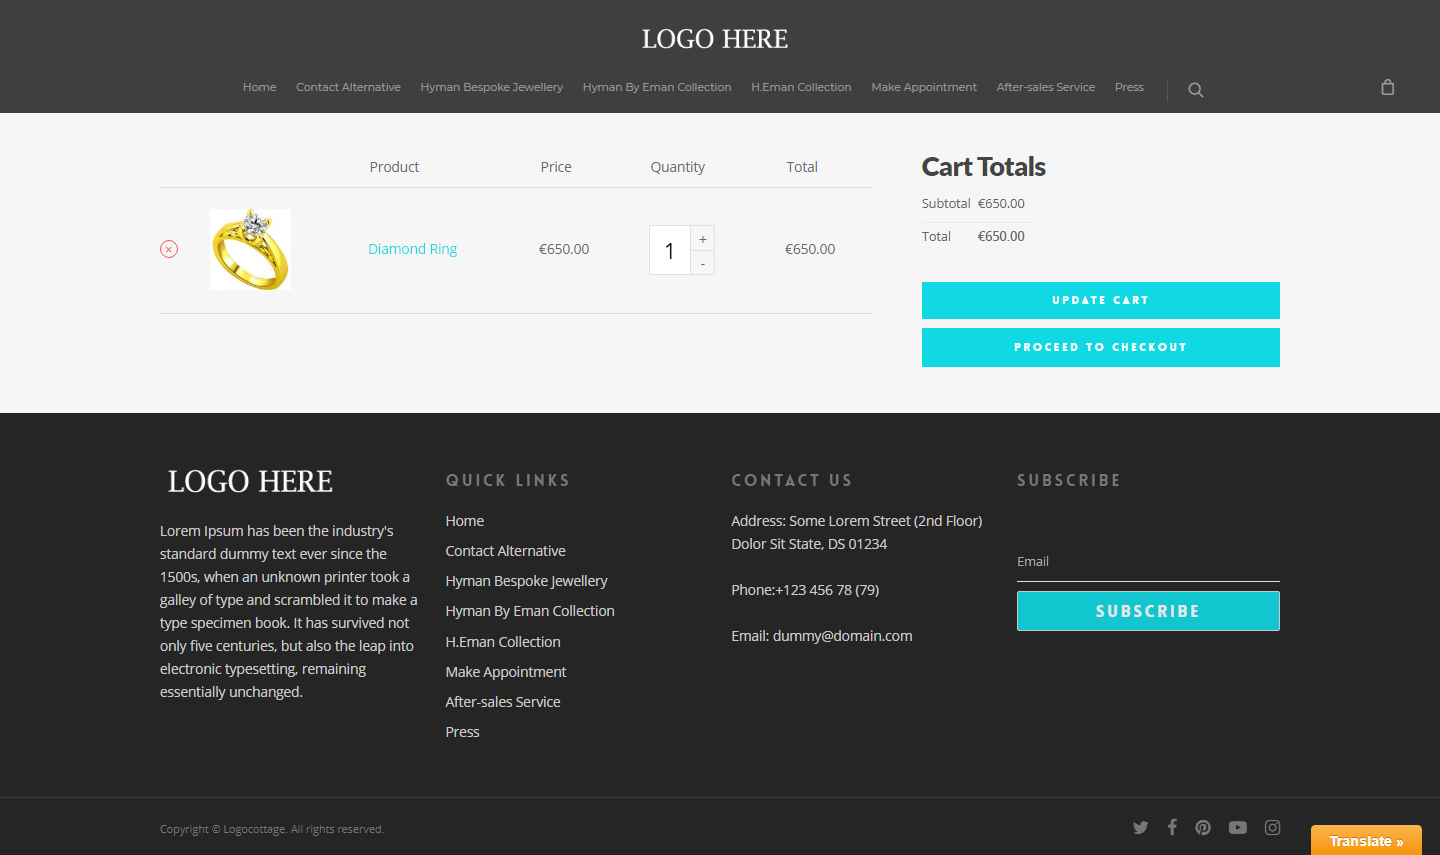Expand the Translate widget at bottom right
Viewport: 1440px width, 855px height.
pos(1365,841)
